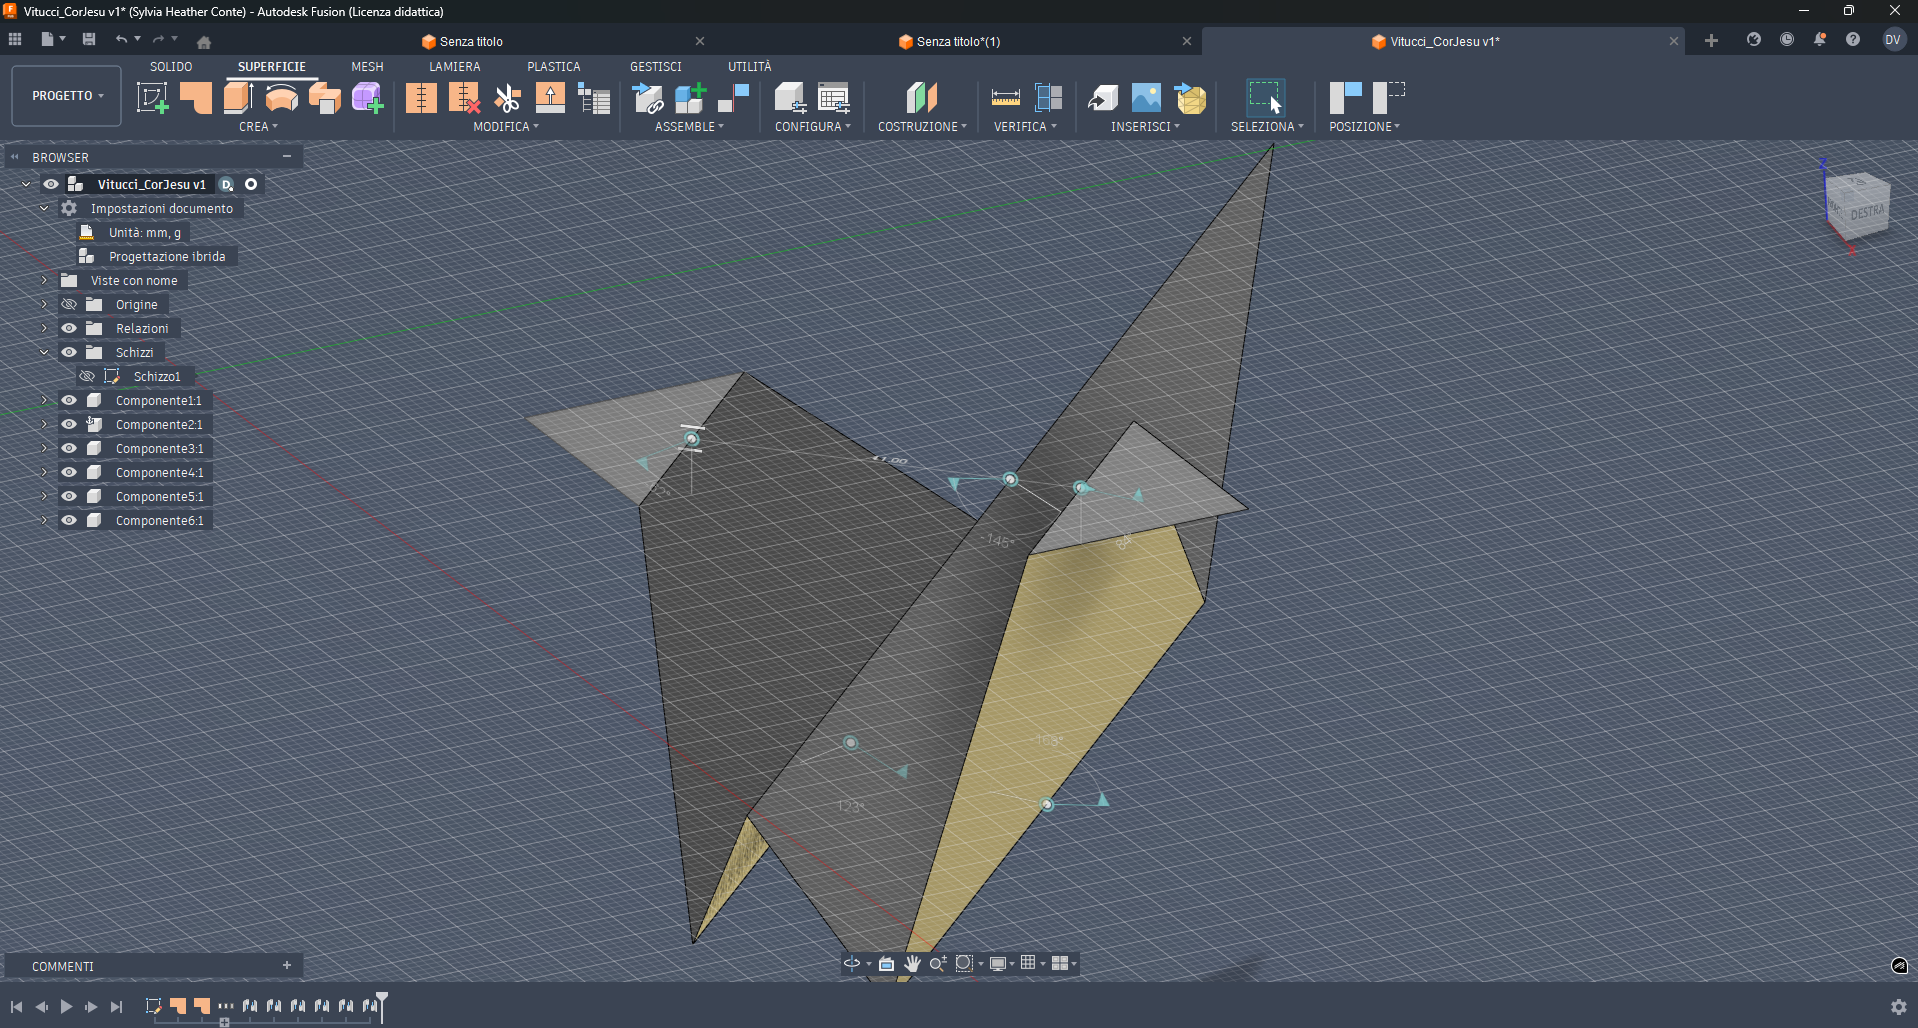
Task: Switch to the Mesh ribbon tab
Action: click(367, 66)
